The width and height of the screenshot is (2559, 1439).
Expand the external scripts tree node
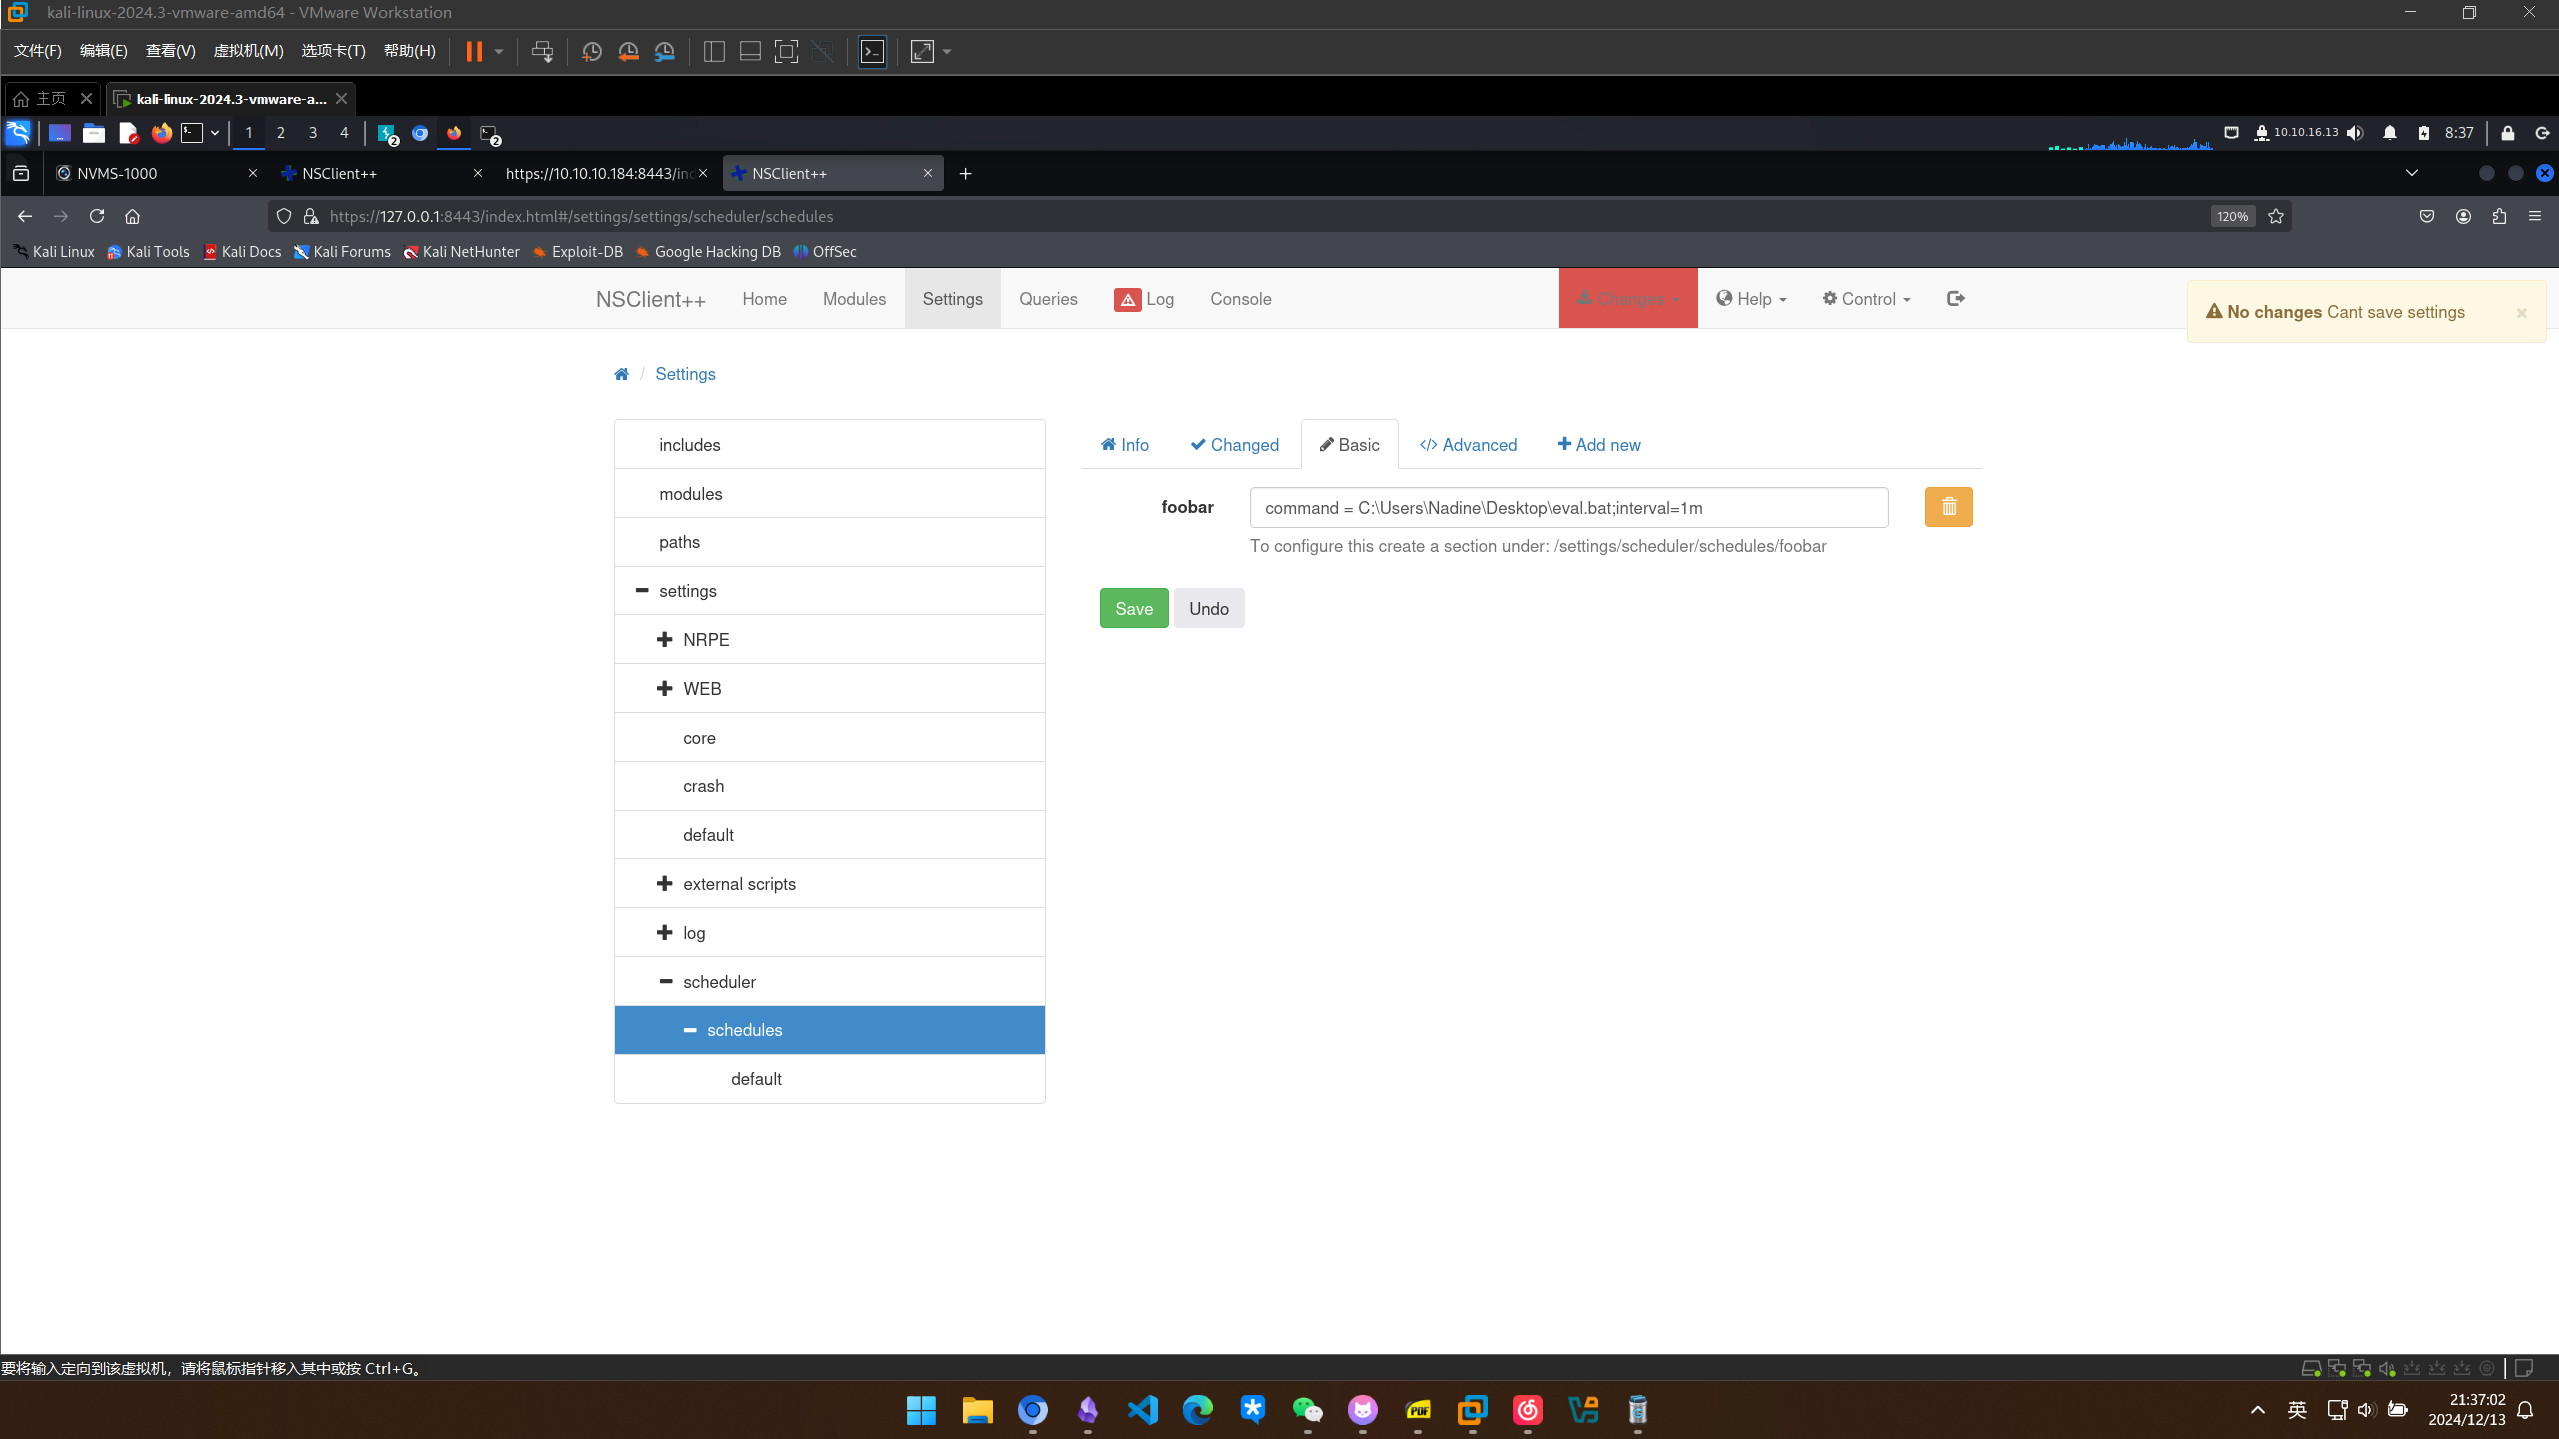pyautogui.click(x=665, y=884)
